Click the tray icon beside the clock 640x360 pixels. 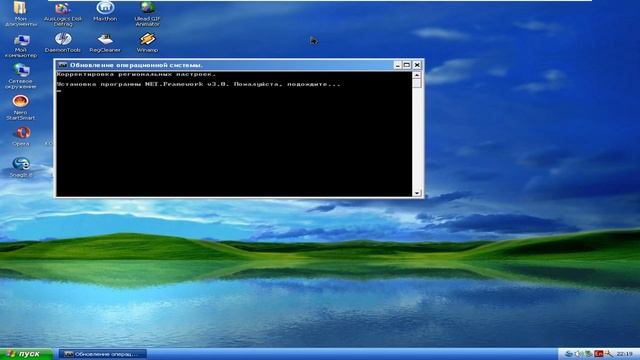tap(609, 353)
